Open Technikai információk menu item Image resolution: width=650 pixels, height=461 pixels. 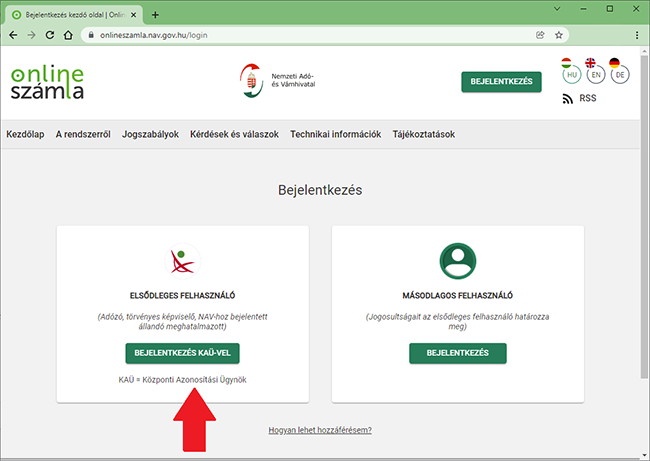(x=335, y=134)
